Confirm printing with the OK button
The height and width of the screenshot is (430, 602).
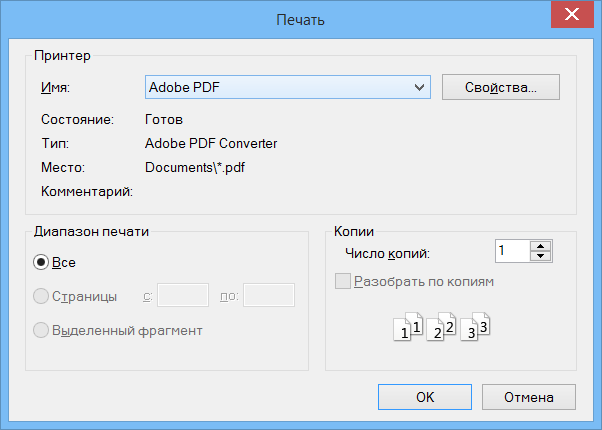[425, 397]
